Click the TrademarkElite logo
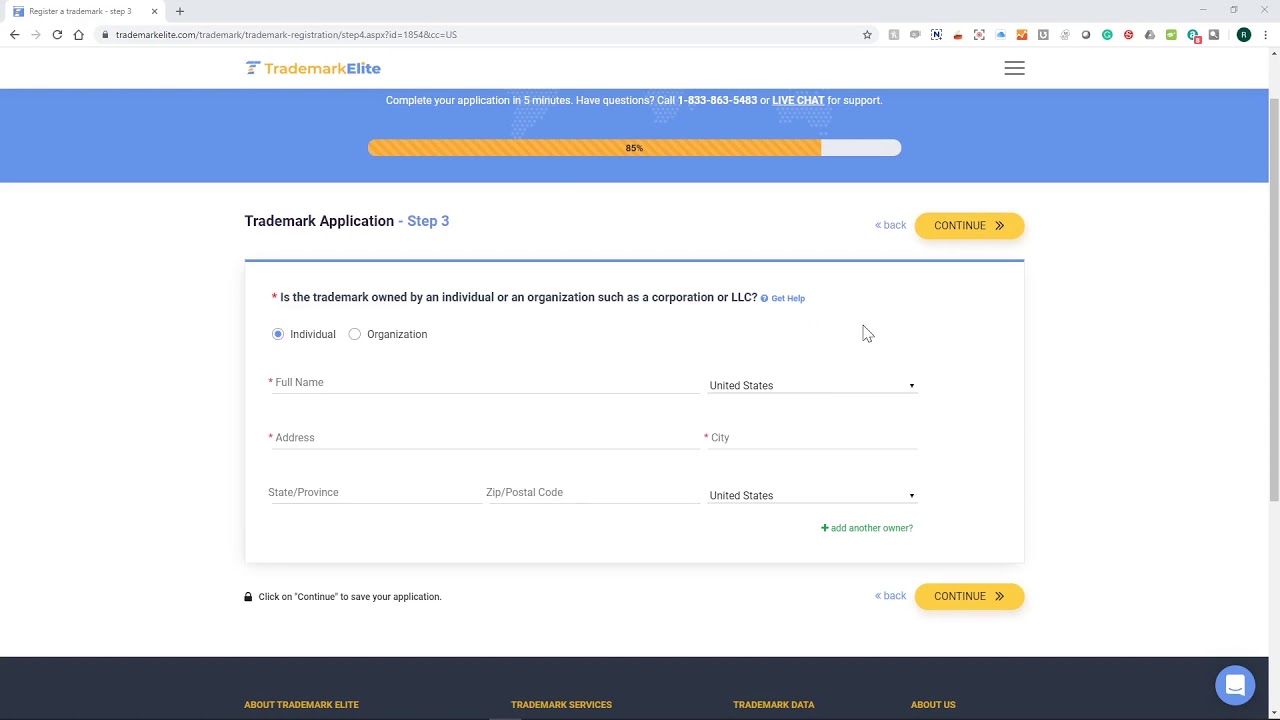 click(313, 68)
